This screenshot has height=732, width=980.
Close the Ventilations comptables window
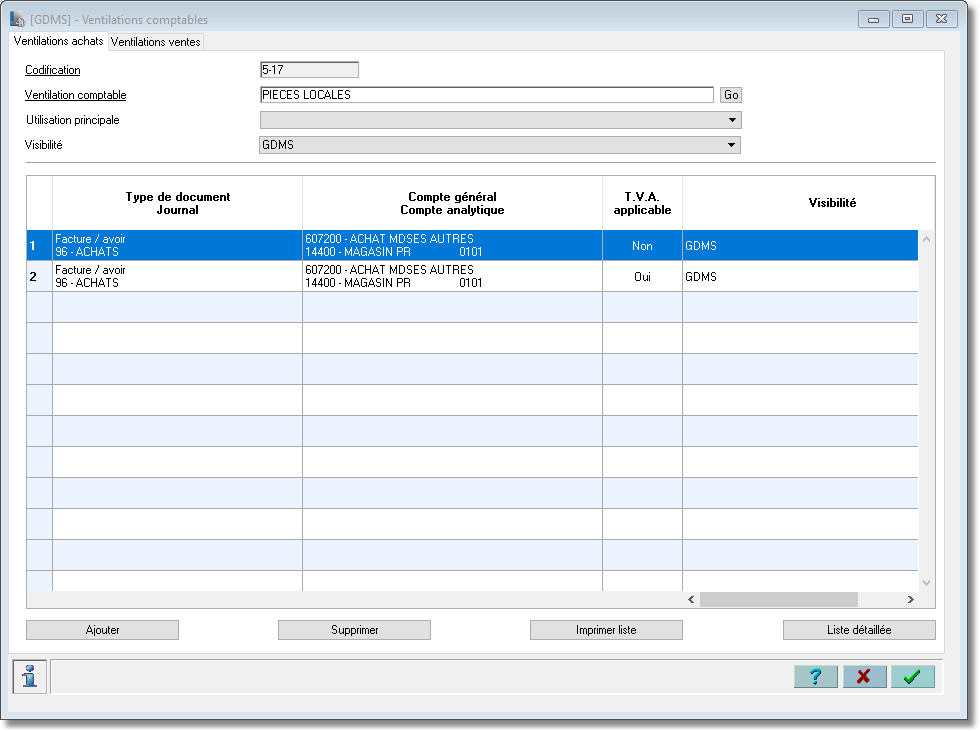click(x=941, y=19)
